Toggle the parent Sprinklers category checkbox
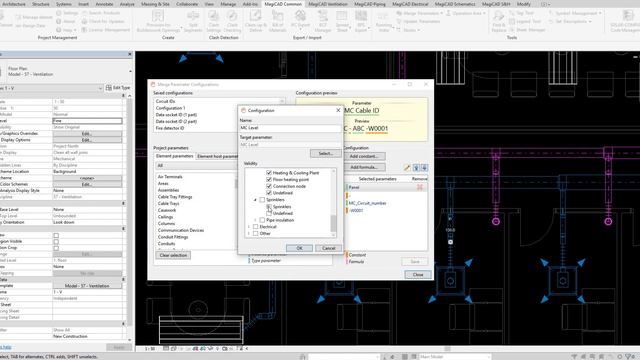Screen dimensions: 640x360 coord(262,200)
